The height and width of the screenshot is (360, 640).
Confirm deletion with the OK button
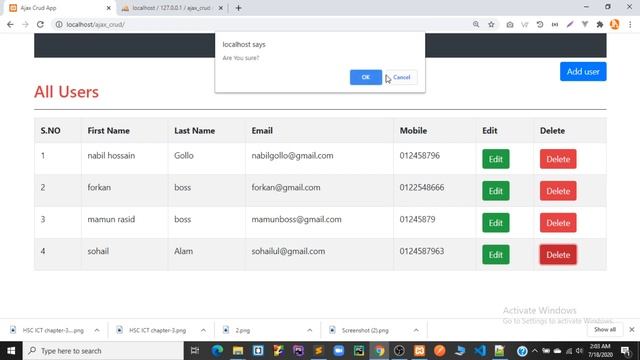coord(366,77)
